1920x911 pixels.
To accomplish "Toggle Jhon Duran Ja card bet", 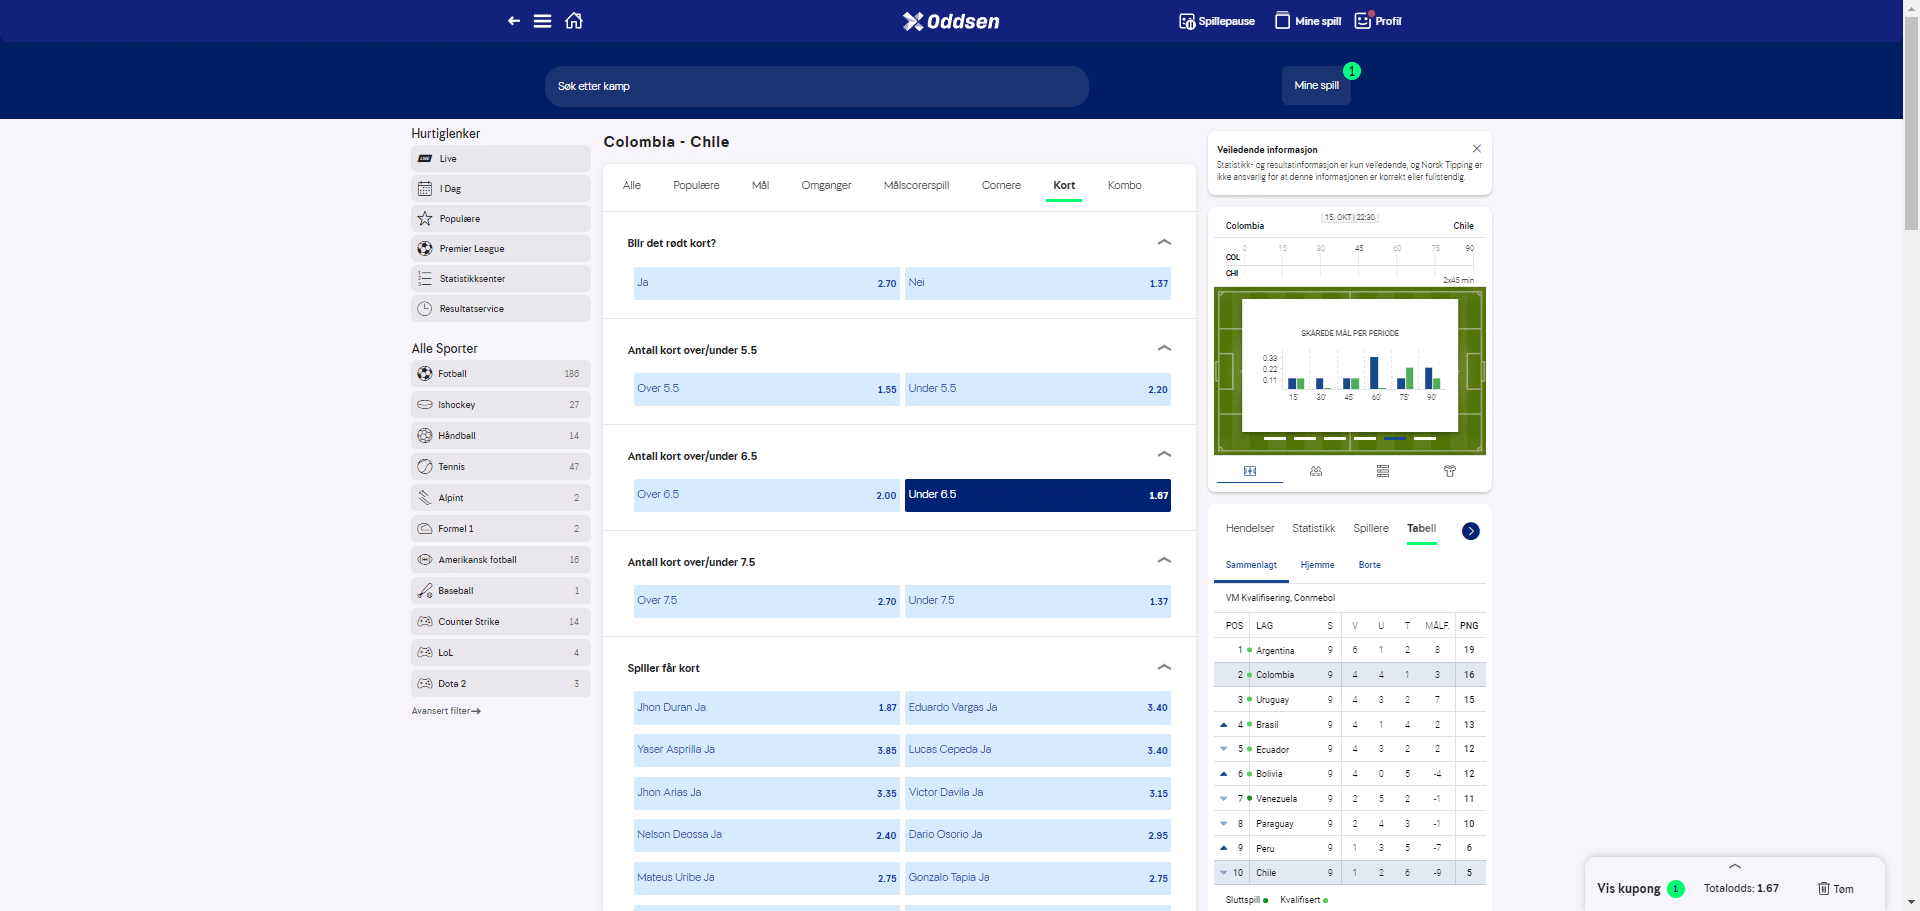I will tap(767, 707).
